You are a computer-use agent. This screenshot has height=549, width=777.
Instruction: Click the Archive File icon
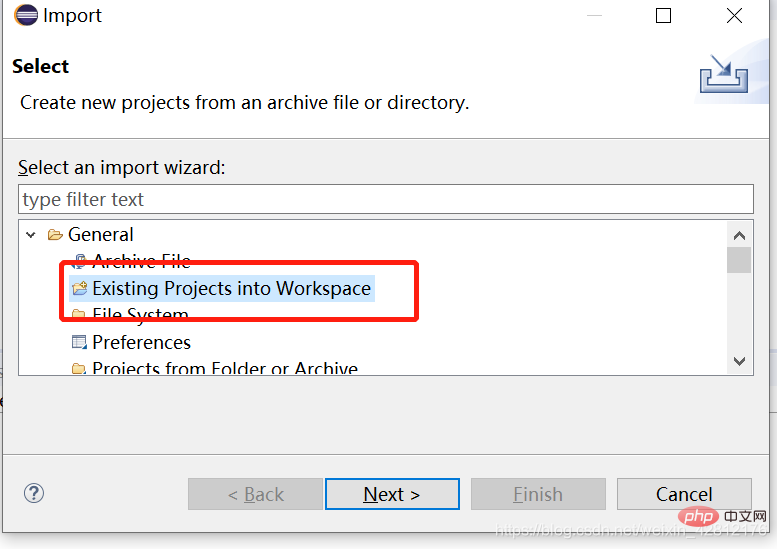click(80, 259)
